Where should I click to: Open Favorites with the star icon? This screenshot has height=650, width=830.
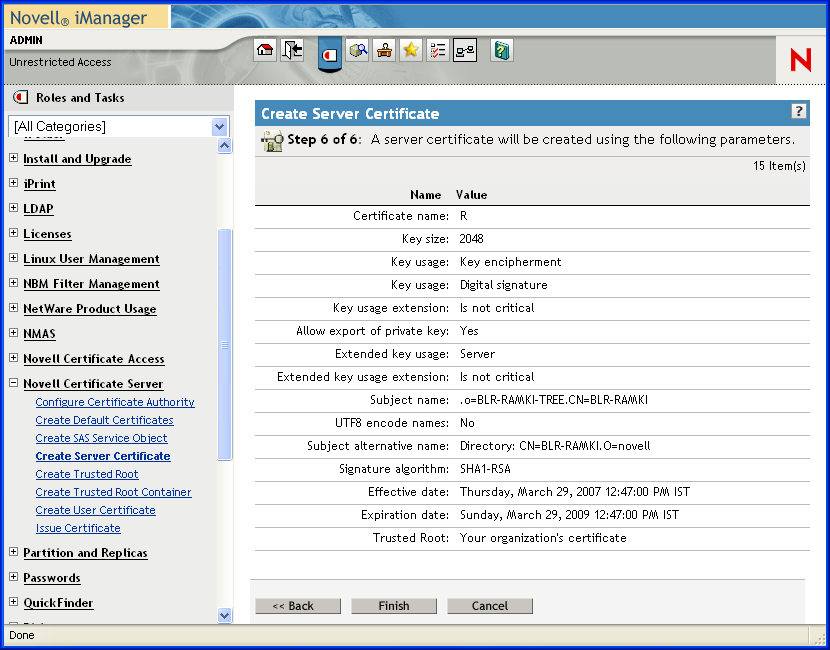click(410, 51)
